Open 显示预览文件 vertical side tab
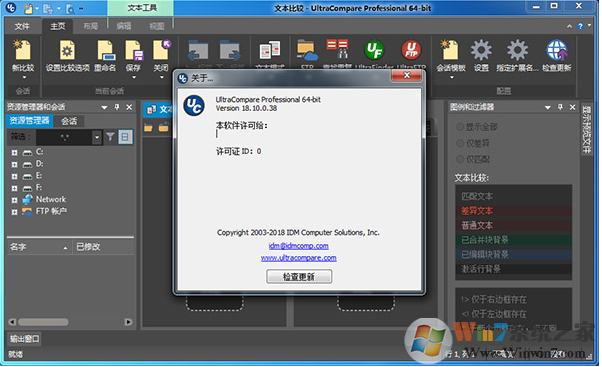 (x=586, y=129)
